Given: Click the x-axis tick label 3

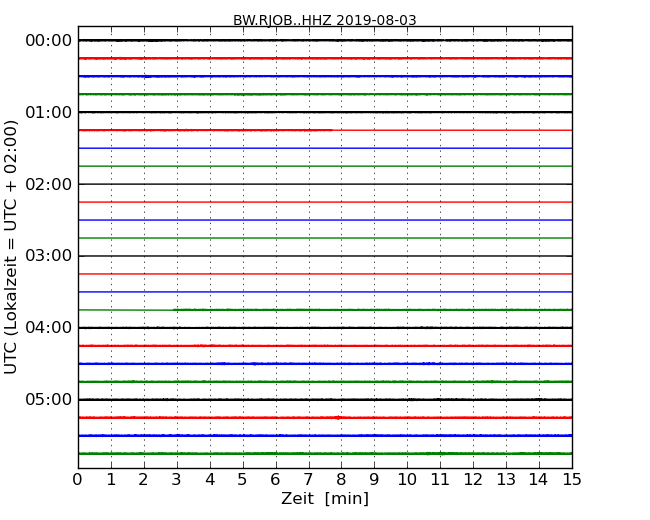Looking at the screenshot, I should coord(177,480).
